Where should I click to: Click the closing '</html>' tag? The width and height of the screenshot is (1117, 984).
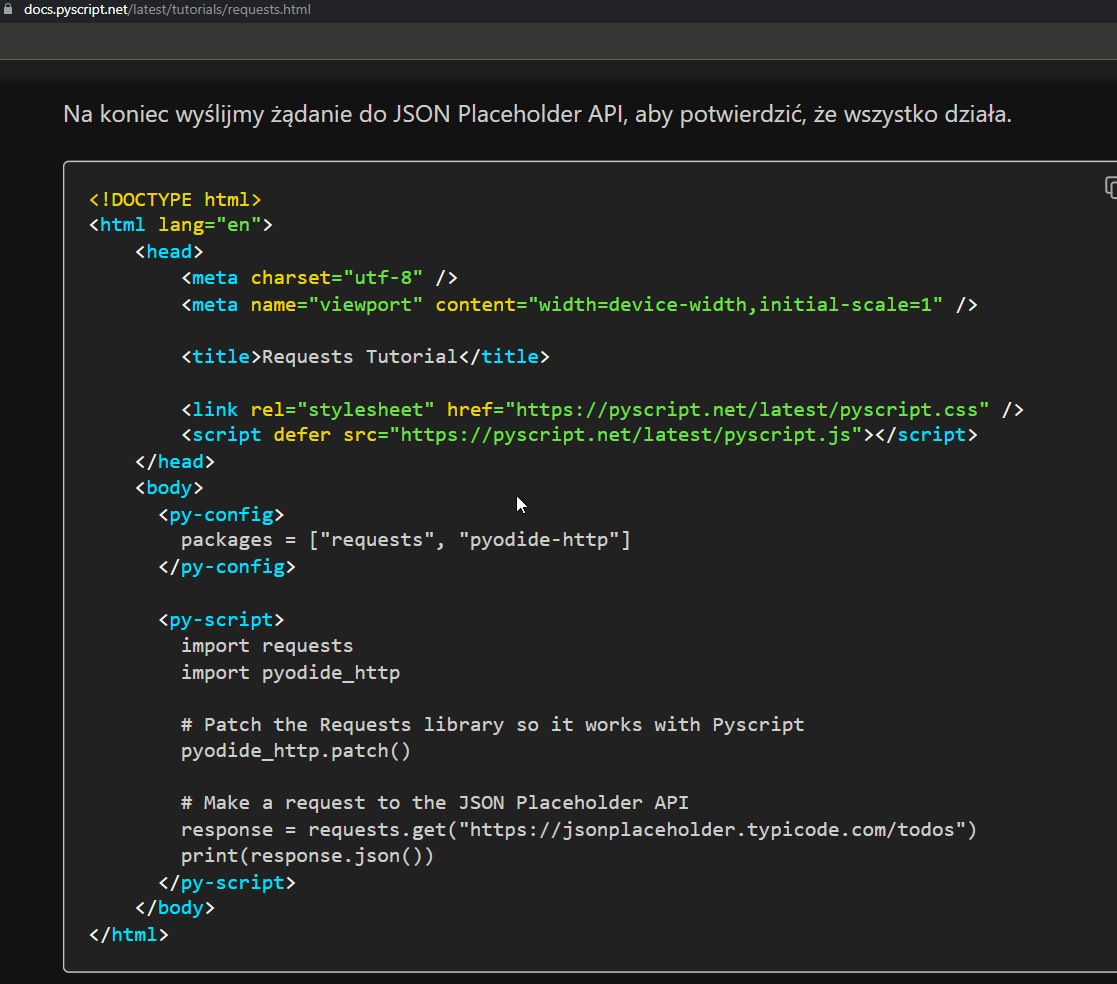pyautogui.click(x=129, y=935)
